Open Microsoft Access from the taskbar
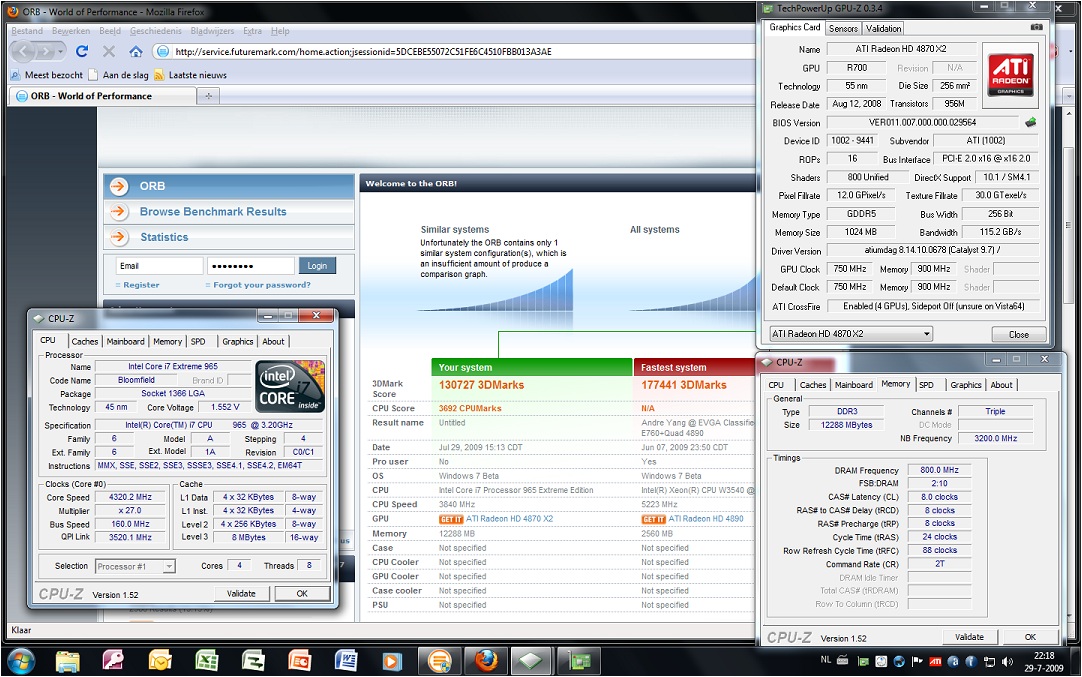The height and width of the screenshot is (677, 1082). pyautogui.click(x=113, y=662)
